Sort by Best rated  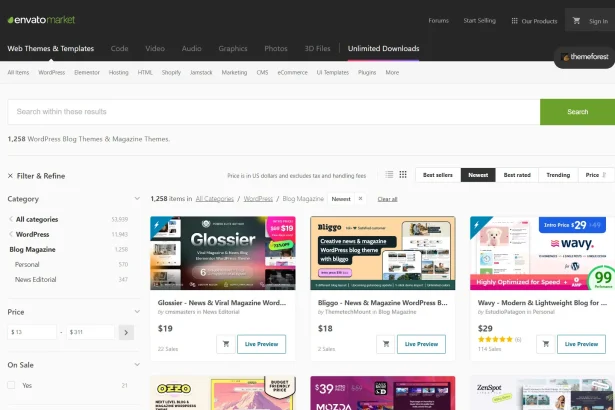[517, 175]
